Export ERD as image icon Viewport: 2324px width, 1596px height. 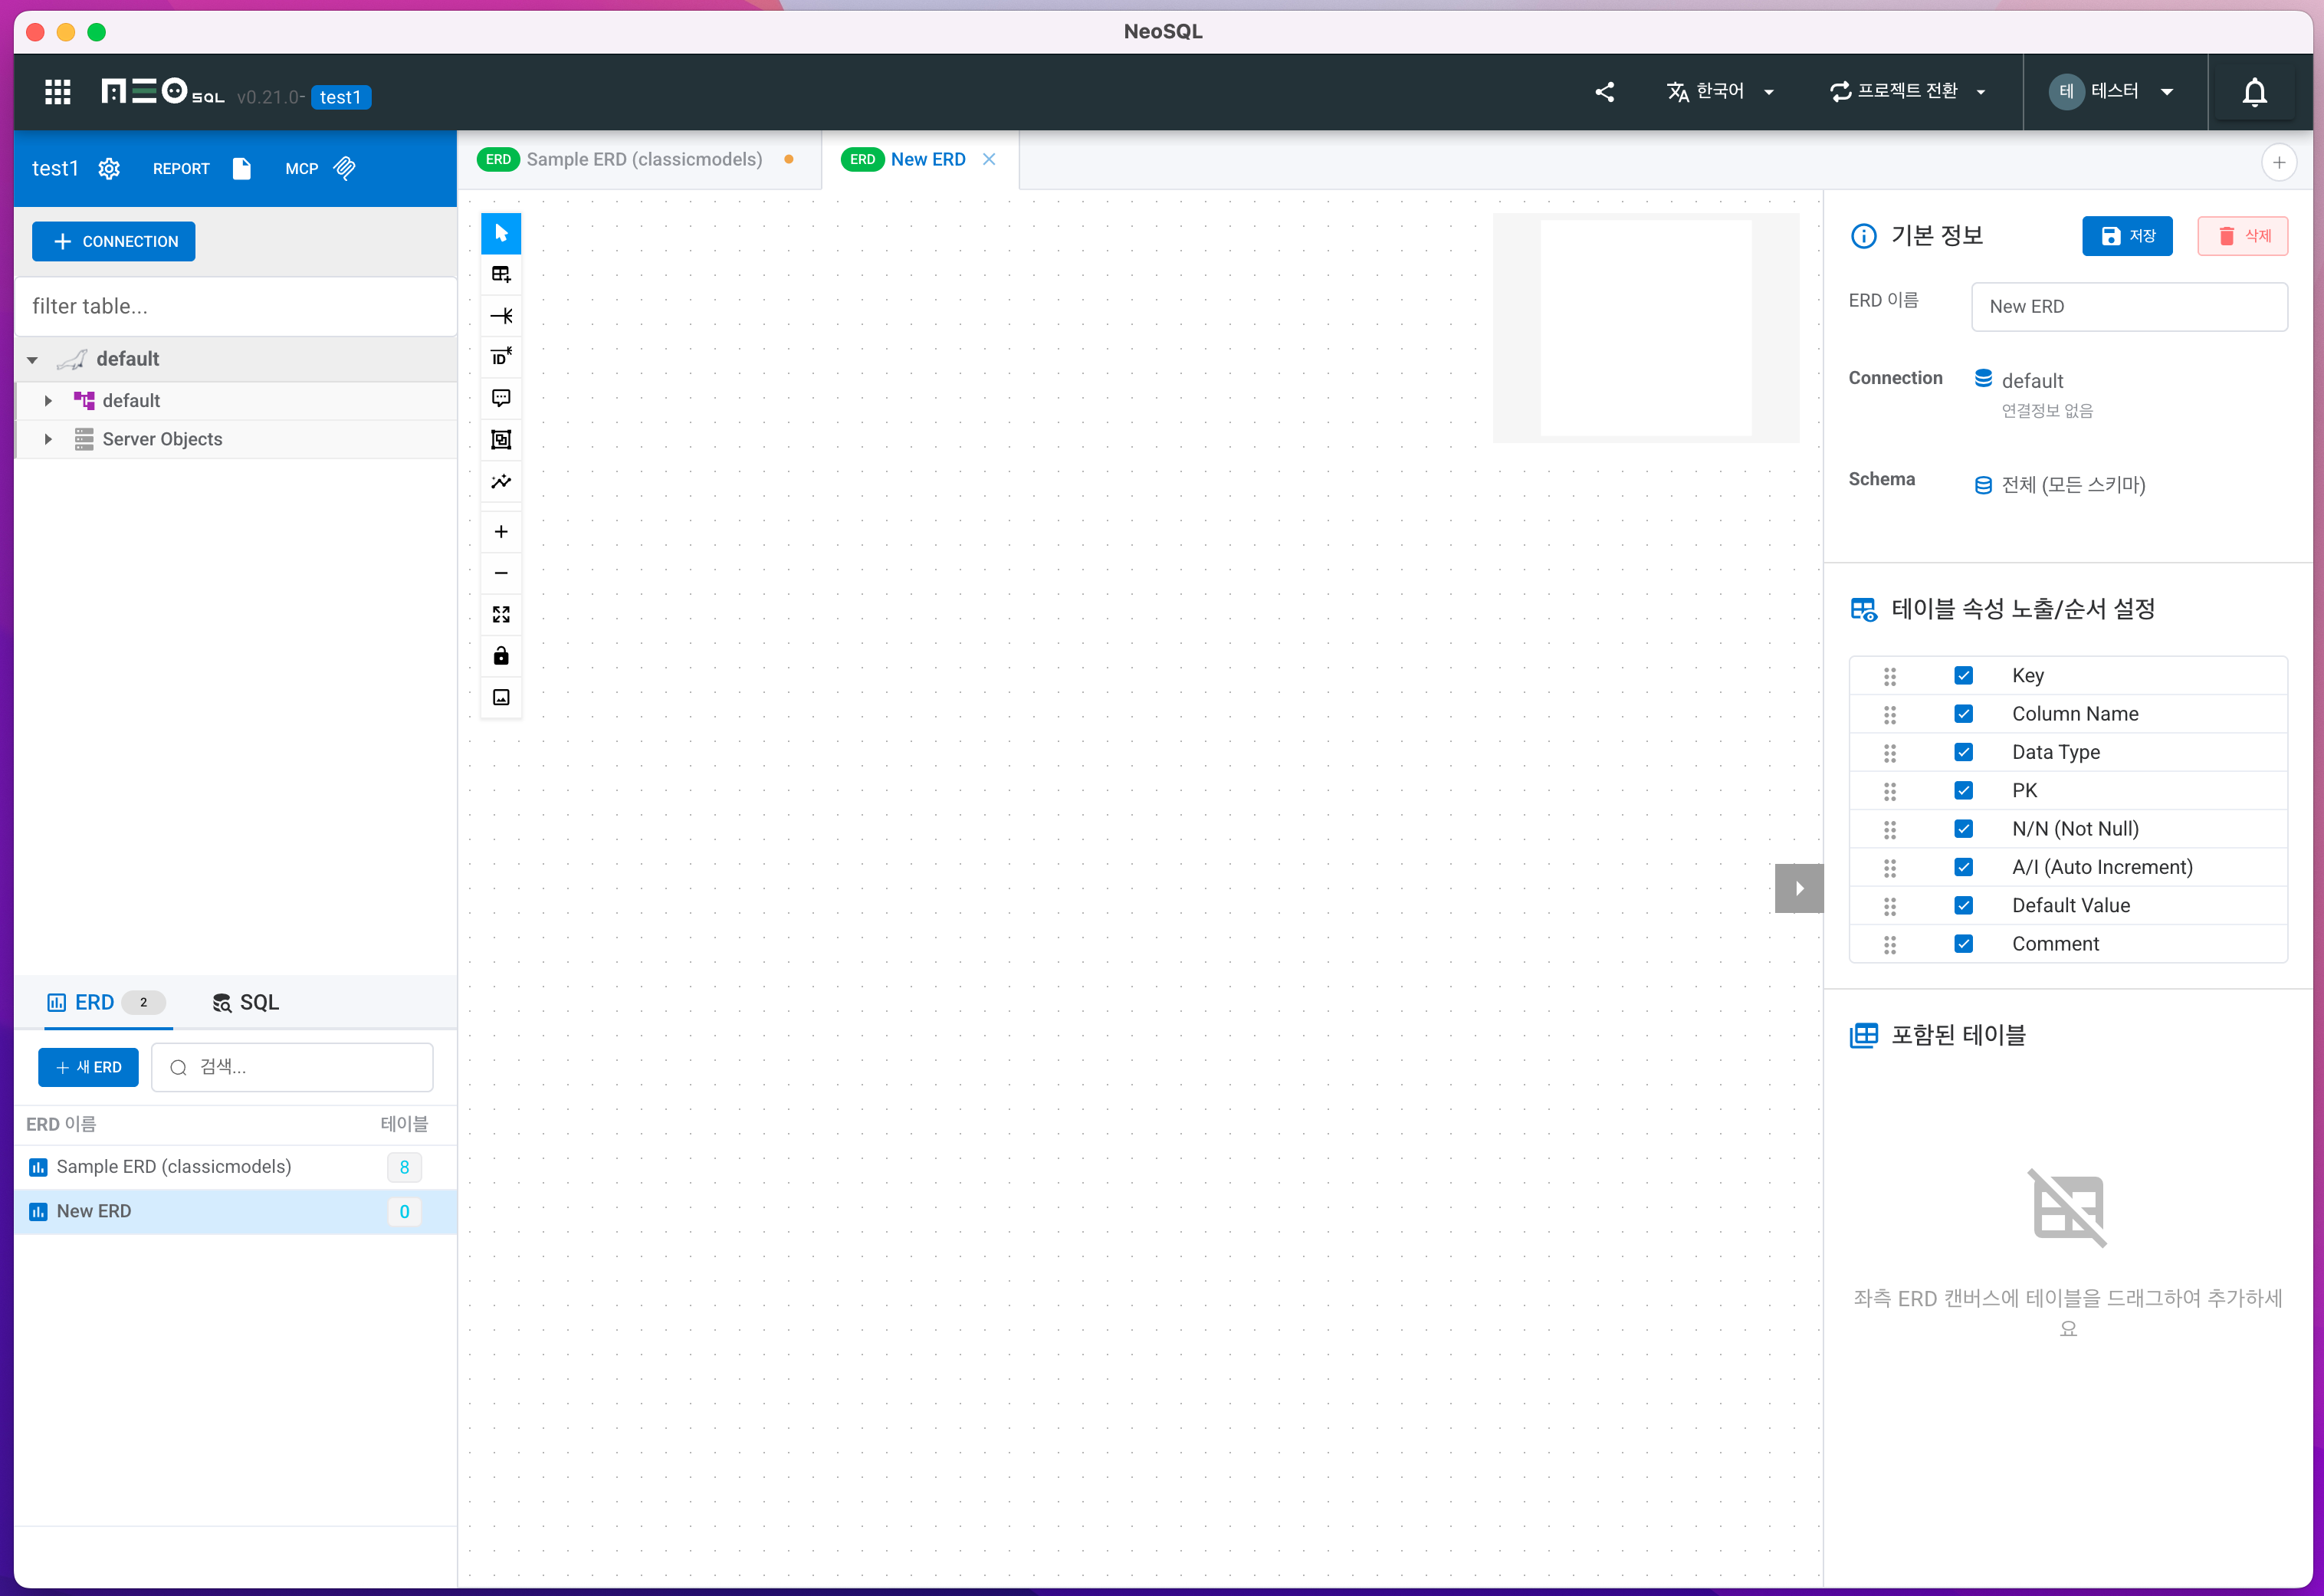(501, 697)
